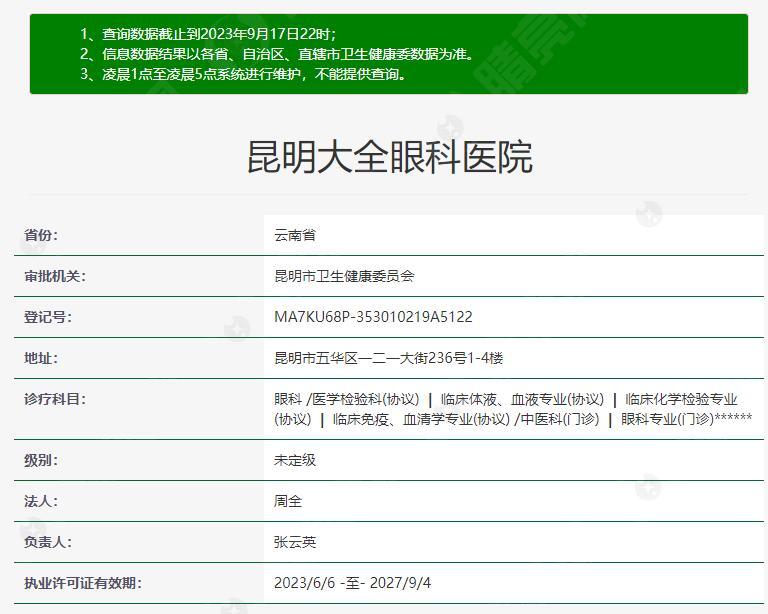
Task: Click the 审批机关 label
Action: [55, 276]
